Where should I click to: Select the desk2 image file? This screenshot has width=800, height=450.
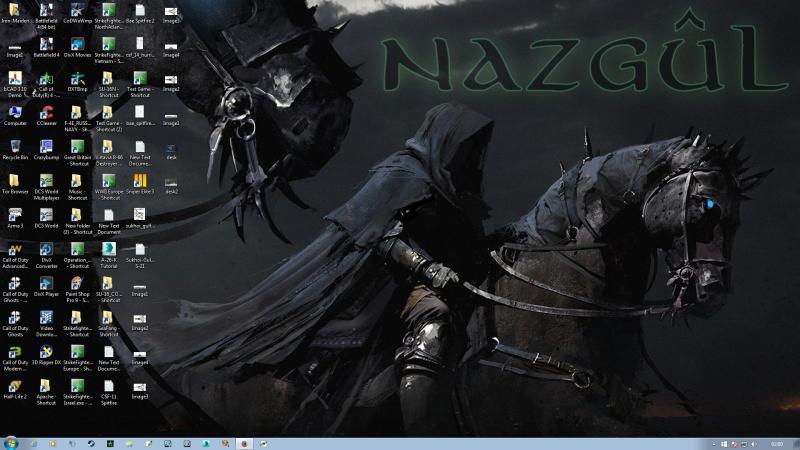pos(171,186)
